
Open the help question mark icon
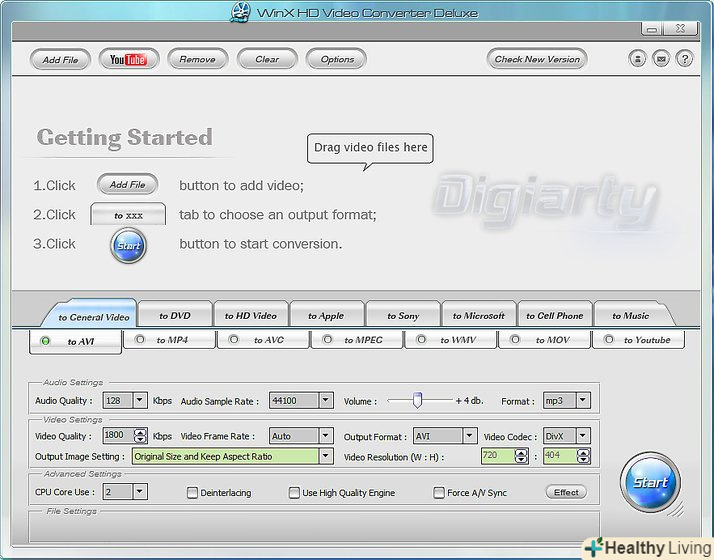coord(684,59)
